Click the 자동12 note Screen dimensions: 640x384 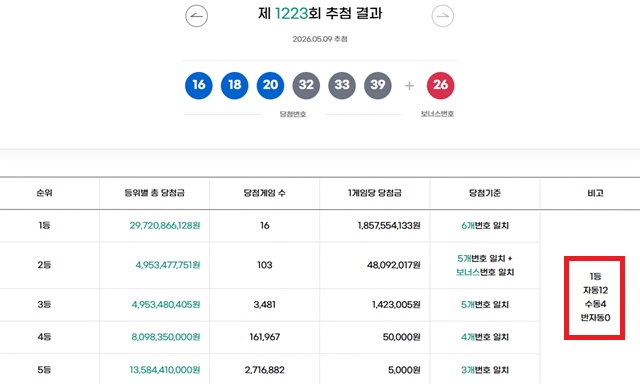(595, 290)
